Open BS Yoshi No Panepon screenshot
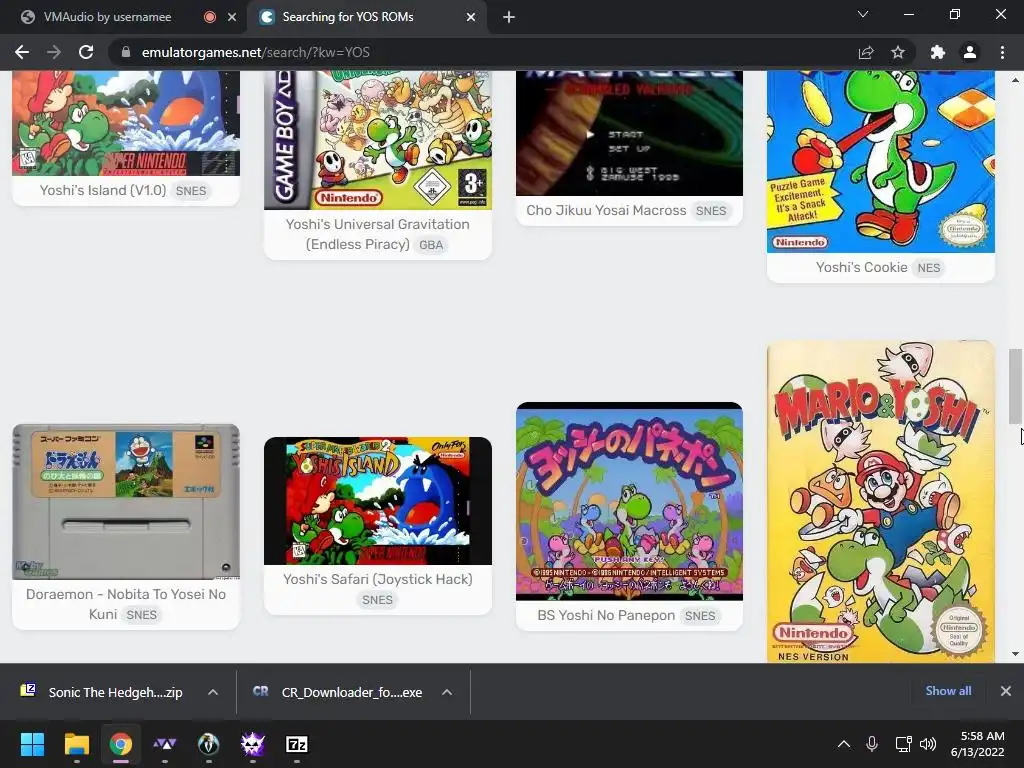The width and height of the screenshot is (1024, 768). [x=629, y=502]
